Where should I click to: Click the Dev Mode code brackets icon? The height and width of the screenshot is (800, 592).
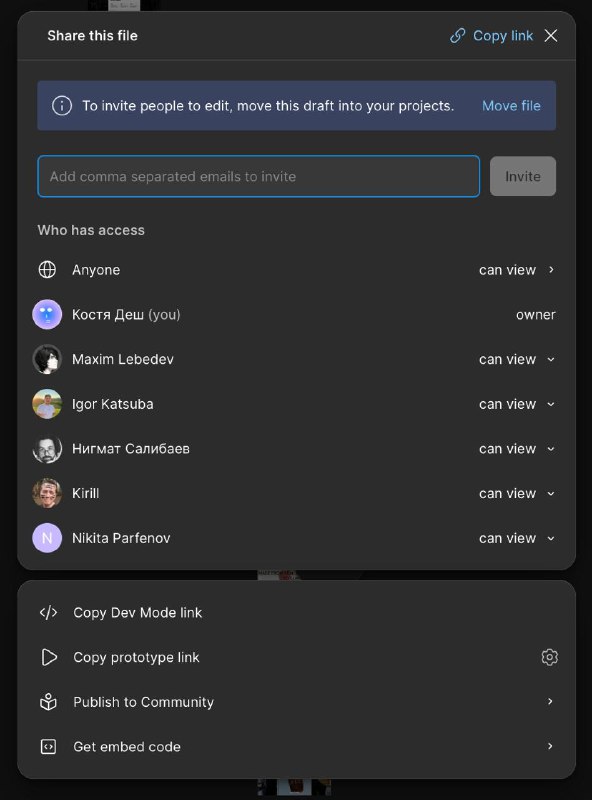point(48,612)
